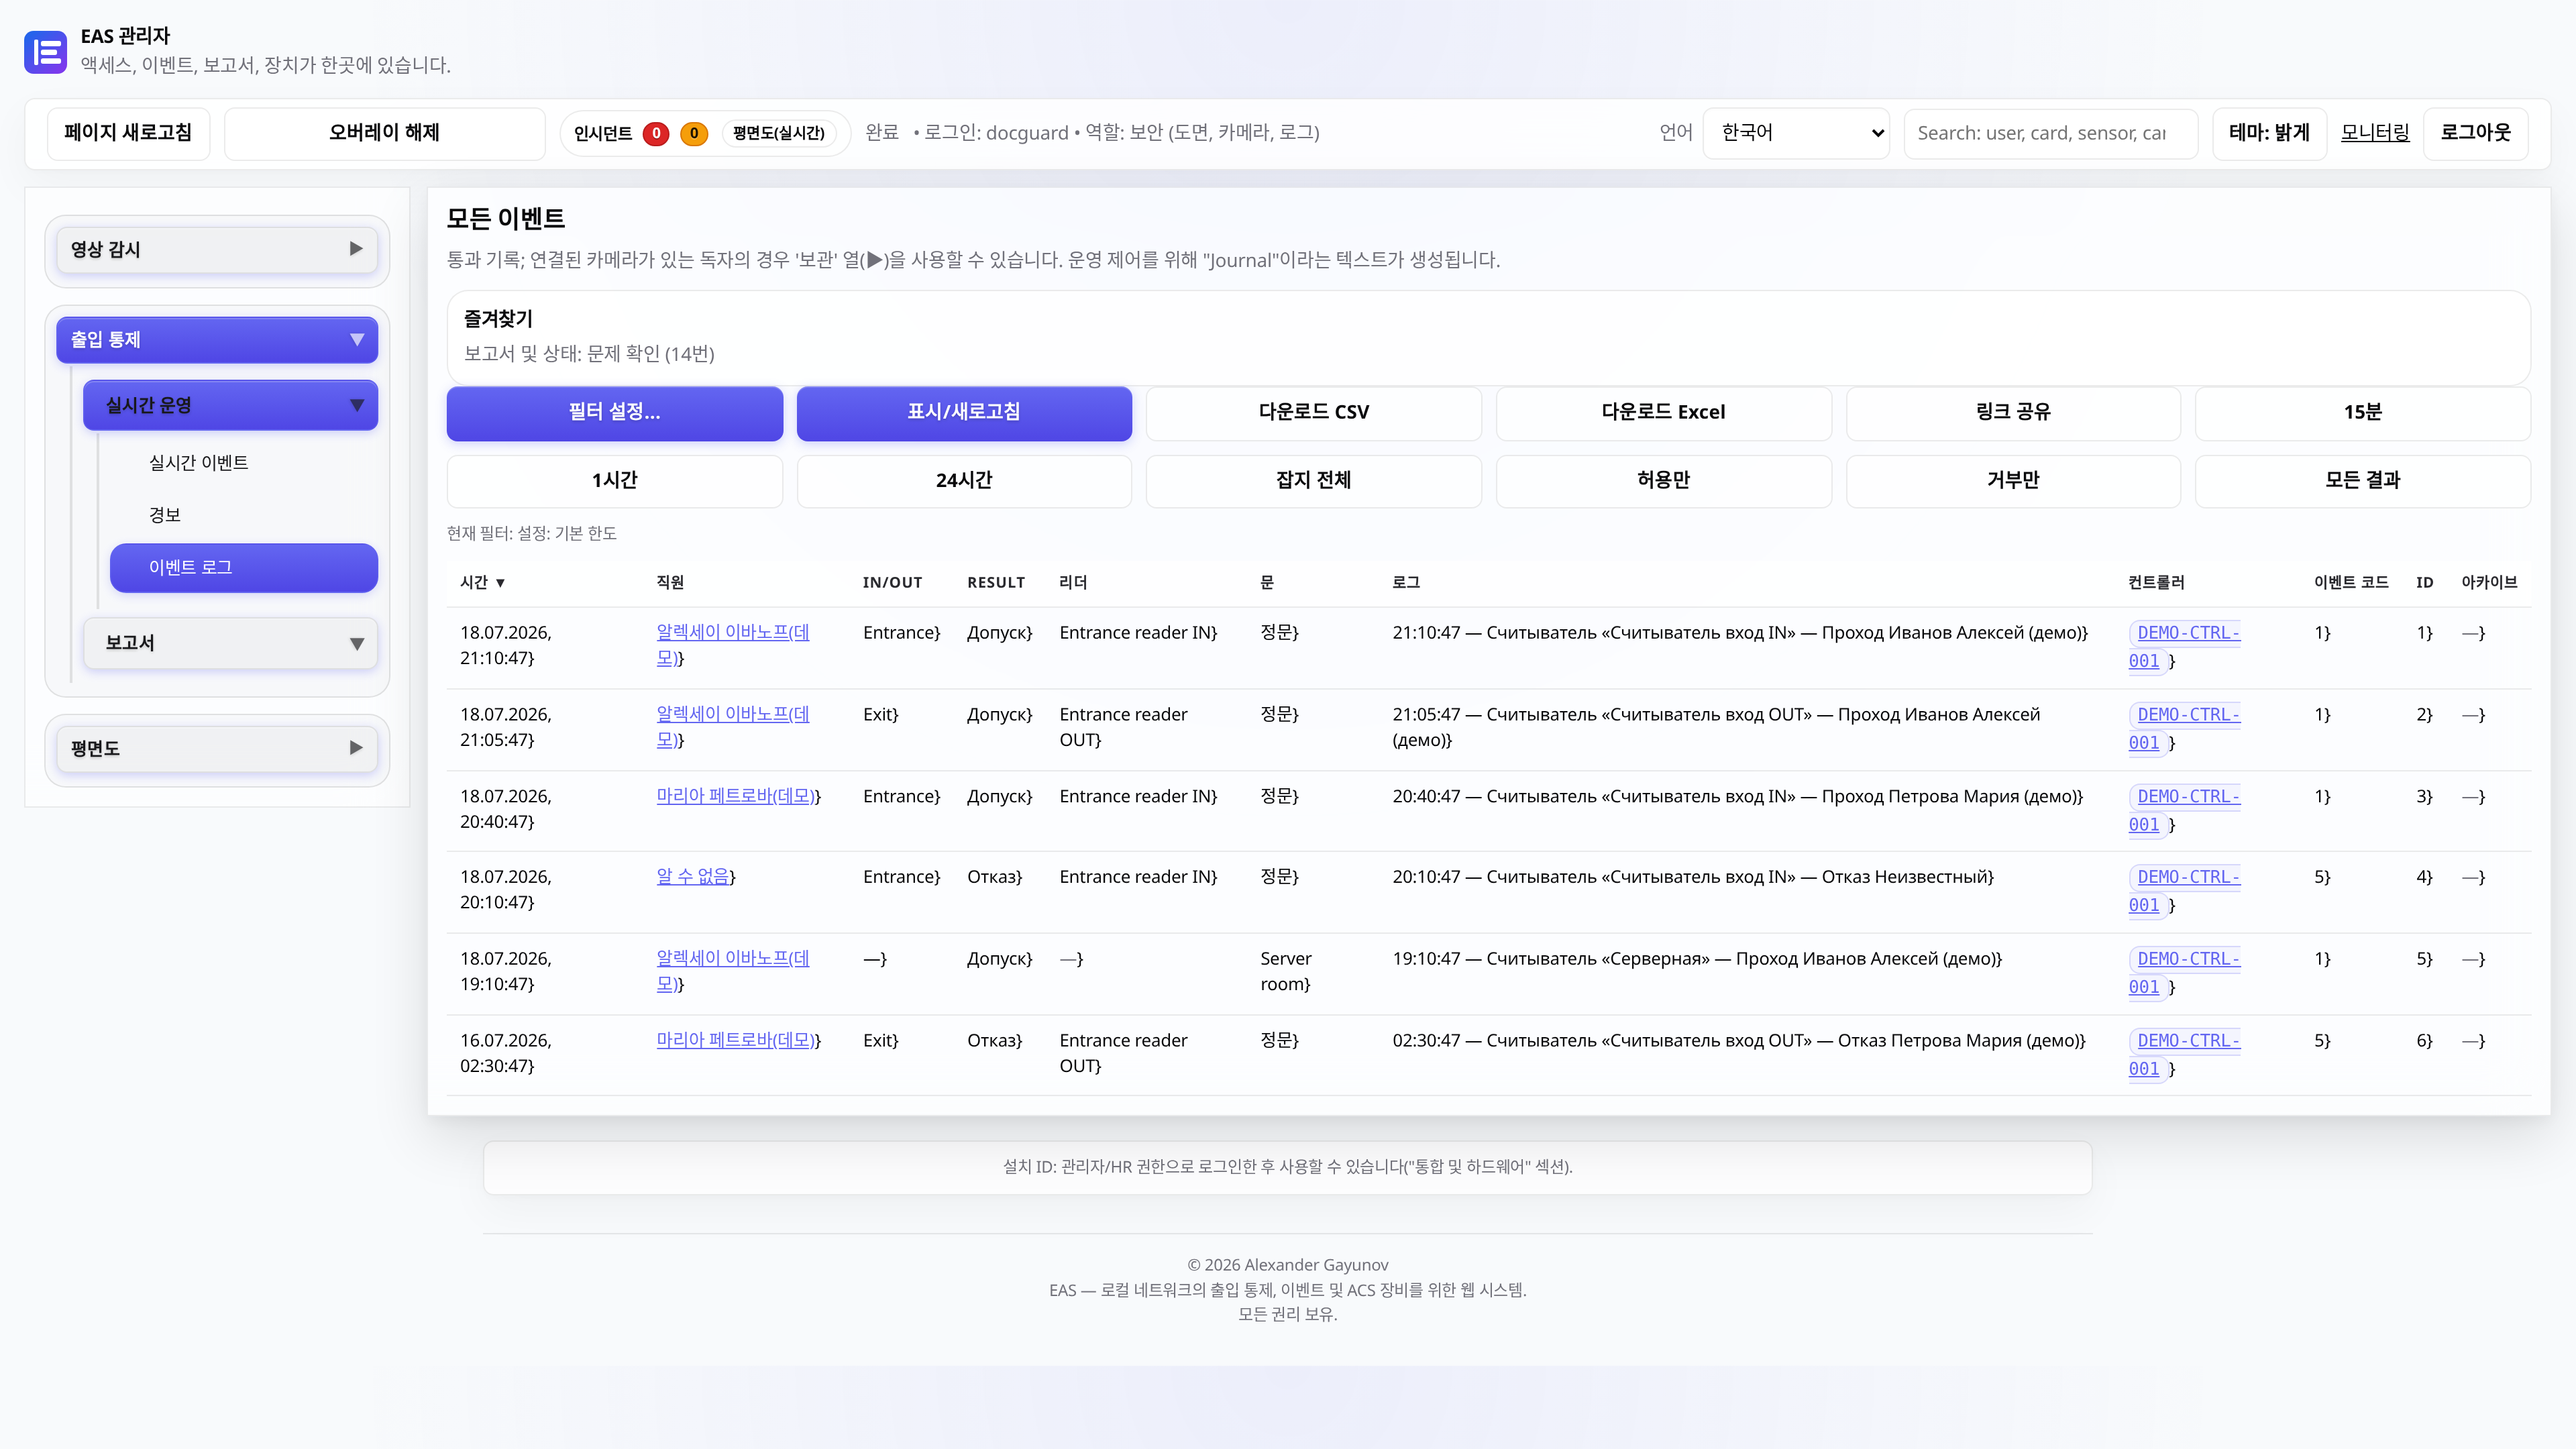This screenshot has height=1449, width=2576.
Task: Click the 링크 공유 button
Action: click(2013, 413)
